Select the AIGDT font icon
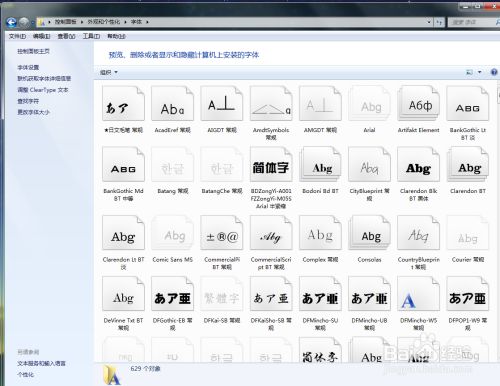Viewport: 500px width, 386px height. [x=222, y=104]
